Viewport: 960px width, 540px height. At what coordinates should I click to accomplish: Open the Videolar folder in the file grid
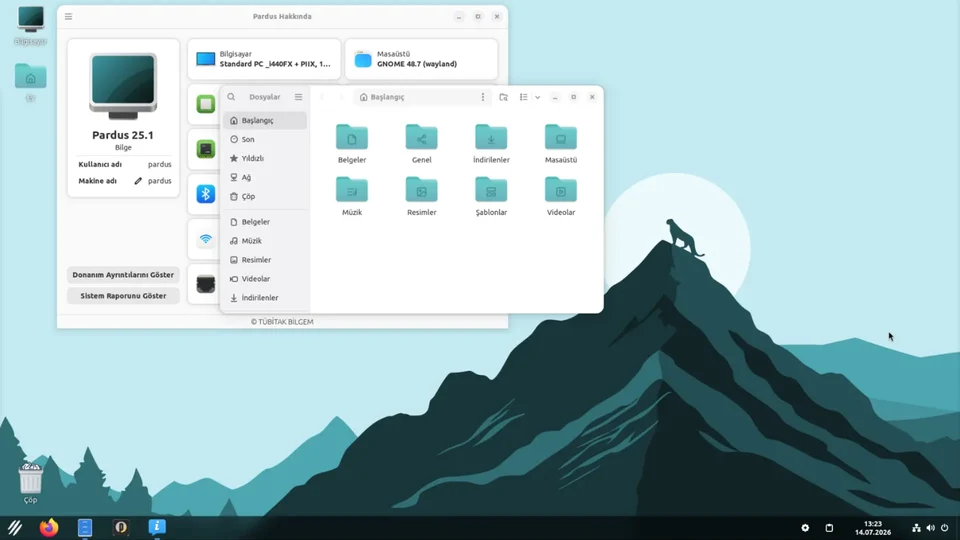(561, 195)
